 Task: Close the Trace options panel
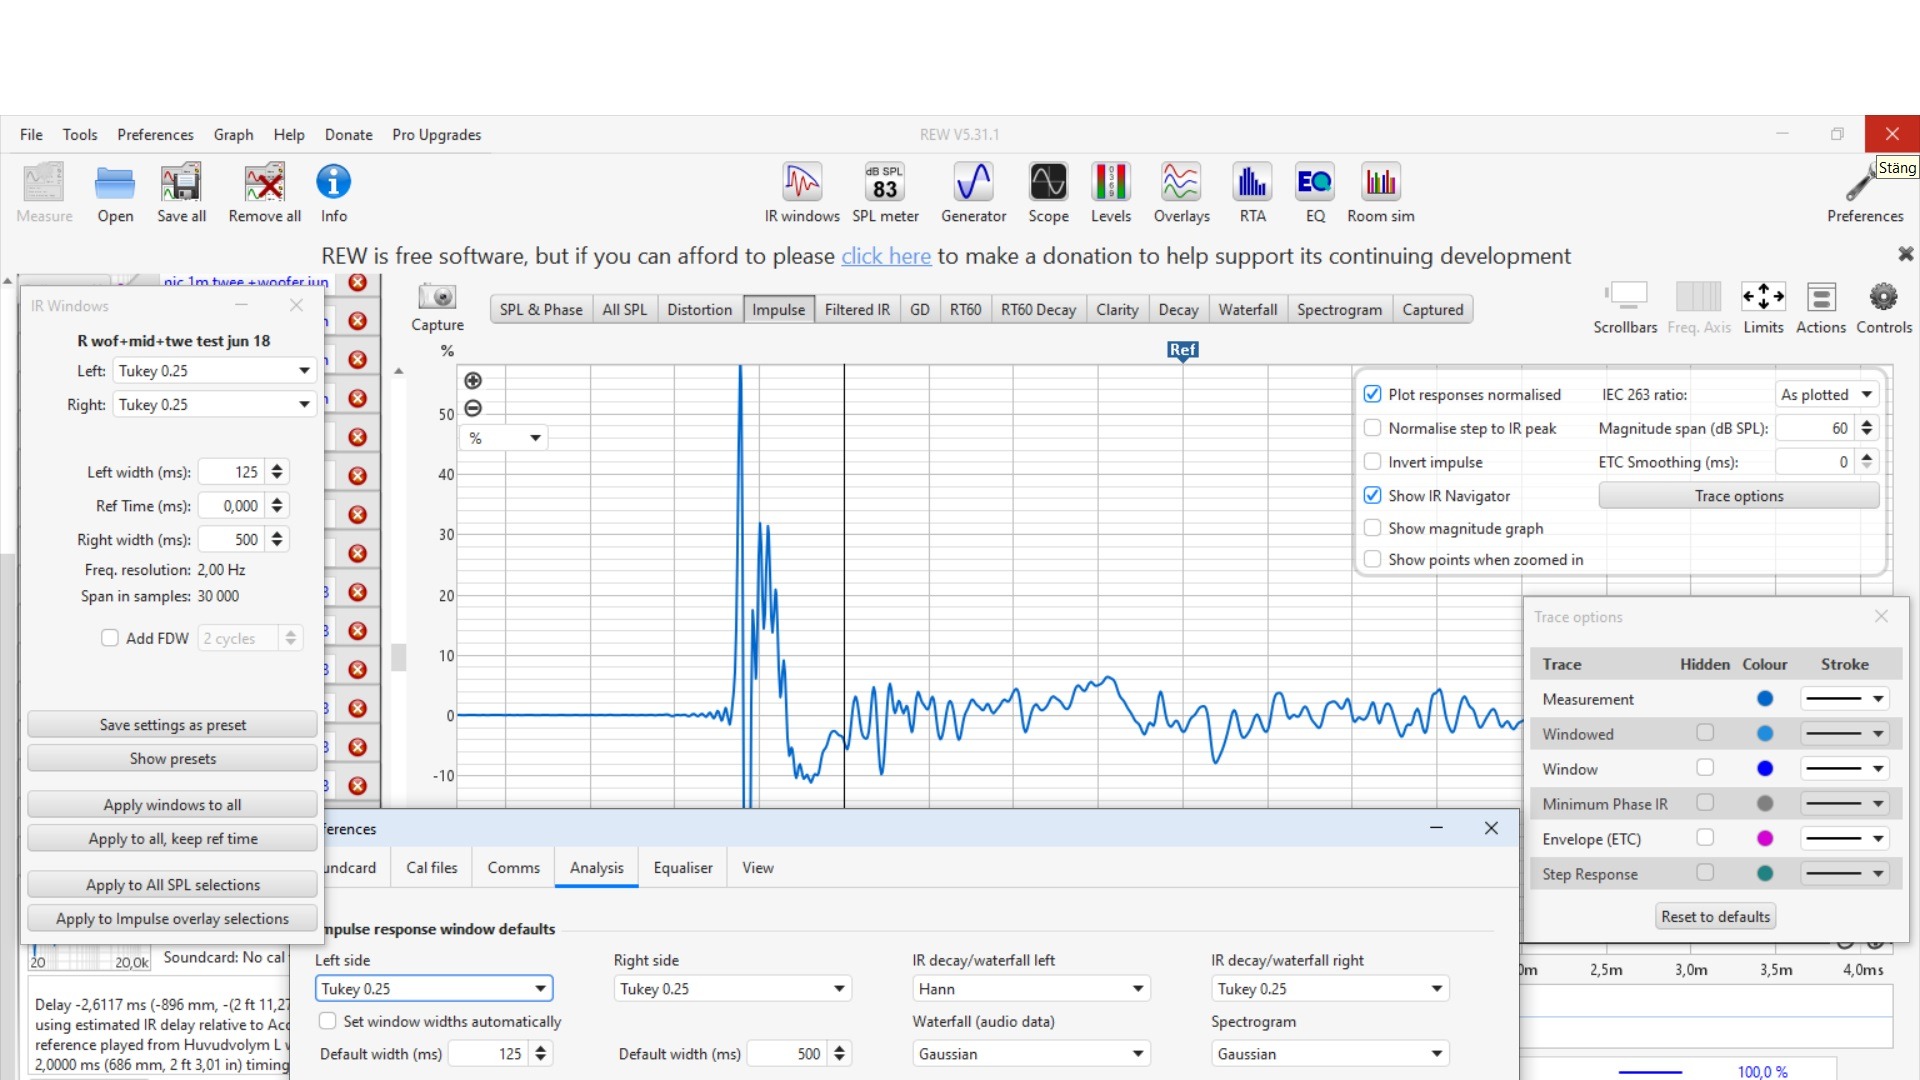(1881, 616)
